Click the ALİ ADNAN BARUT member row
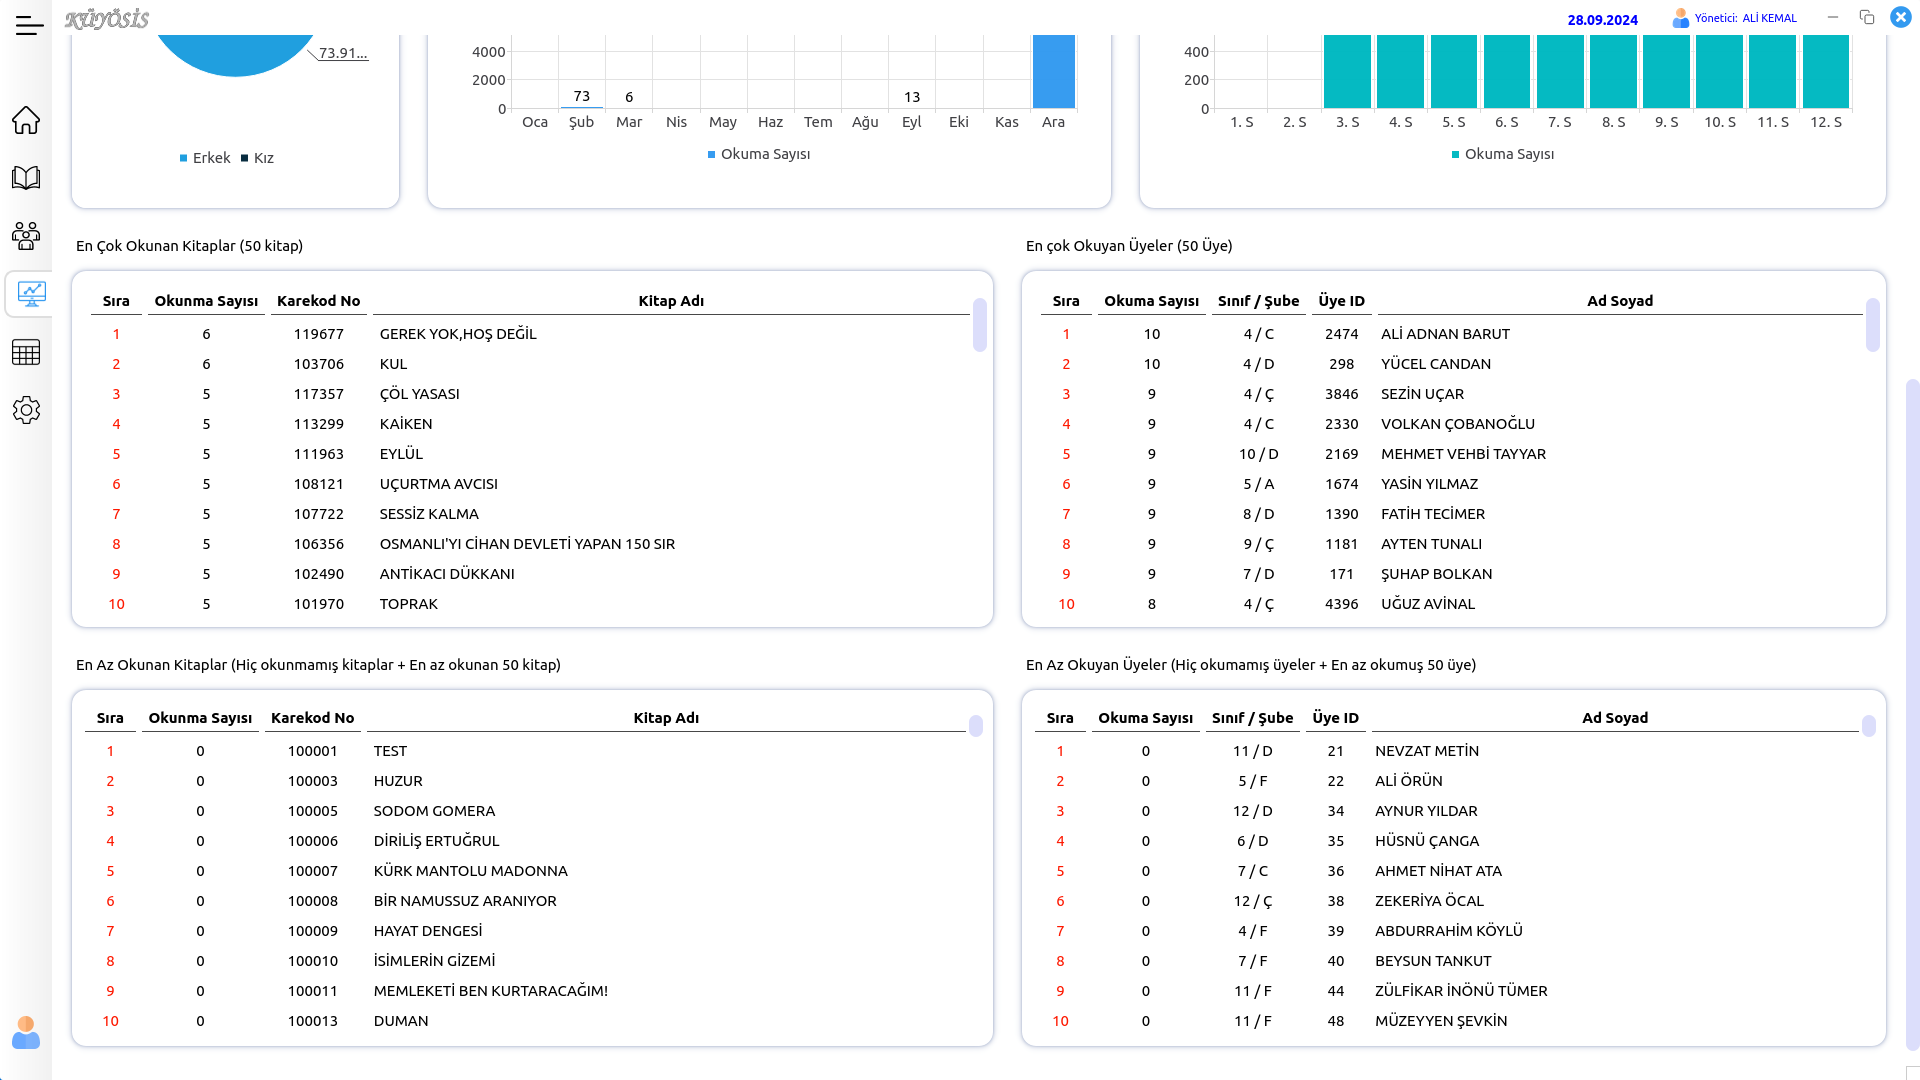Image resolution: width=1920 pixels, height=1080 pixels. pyautogui.click(x=1445, y=334)
